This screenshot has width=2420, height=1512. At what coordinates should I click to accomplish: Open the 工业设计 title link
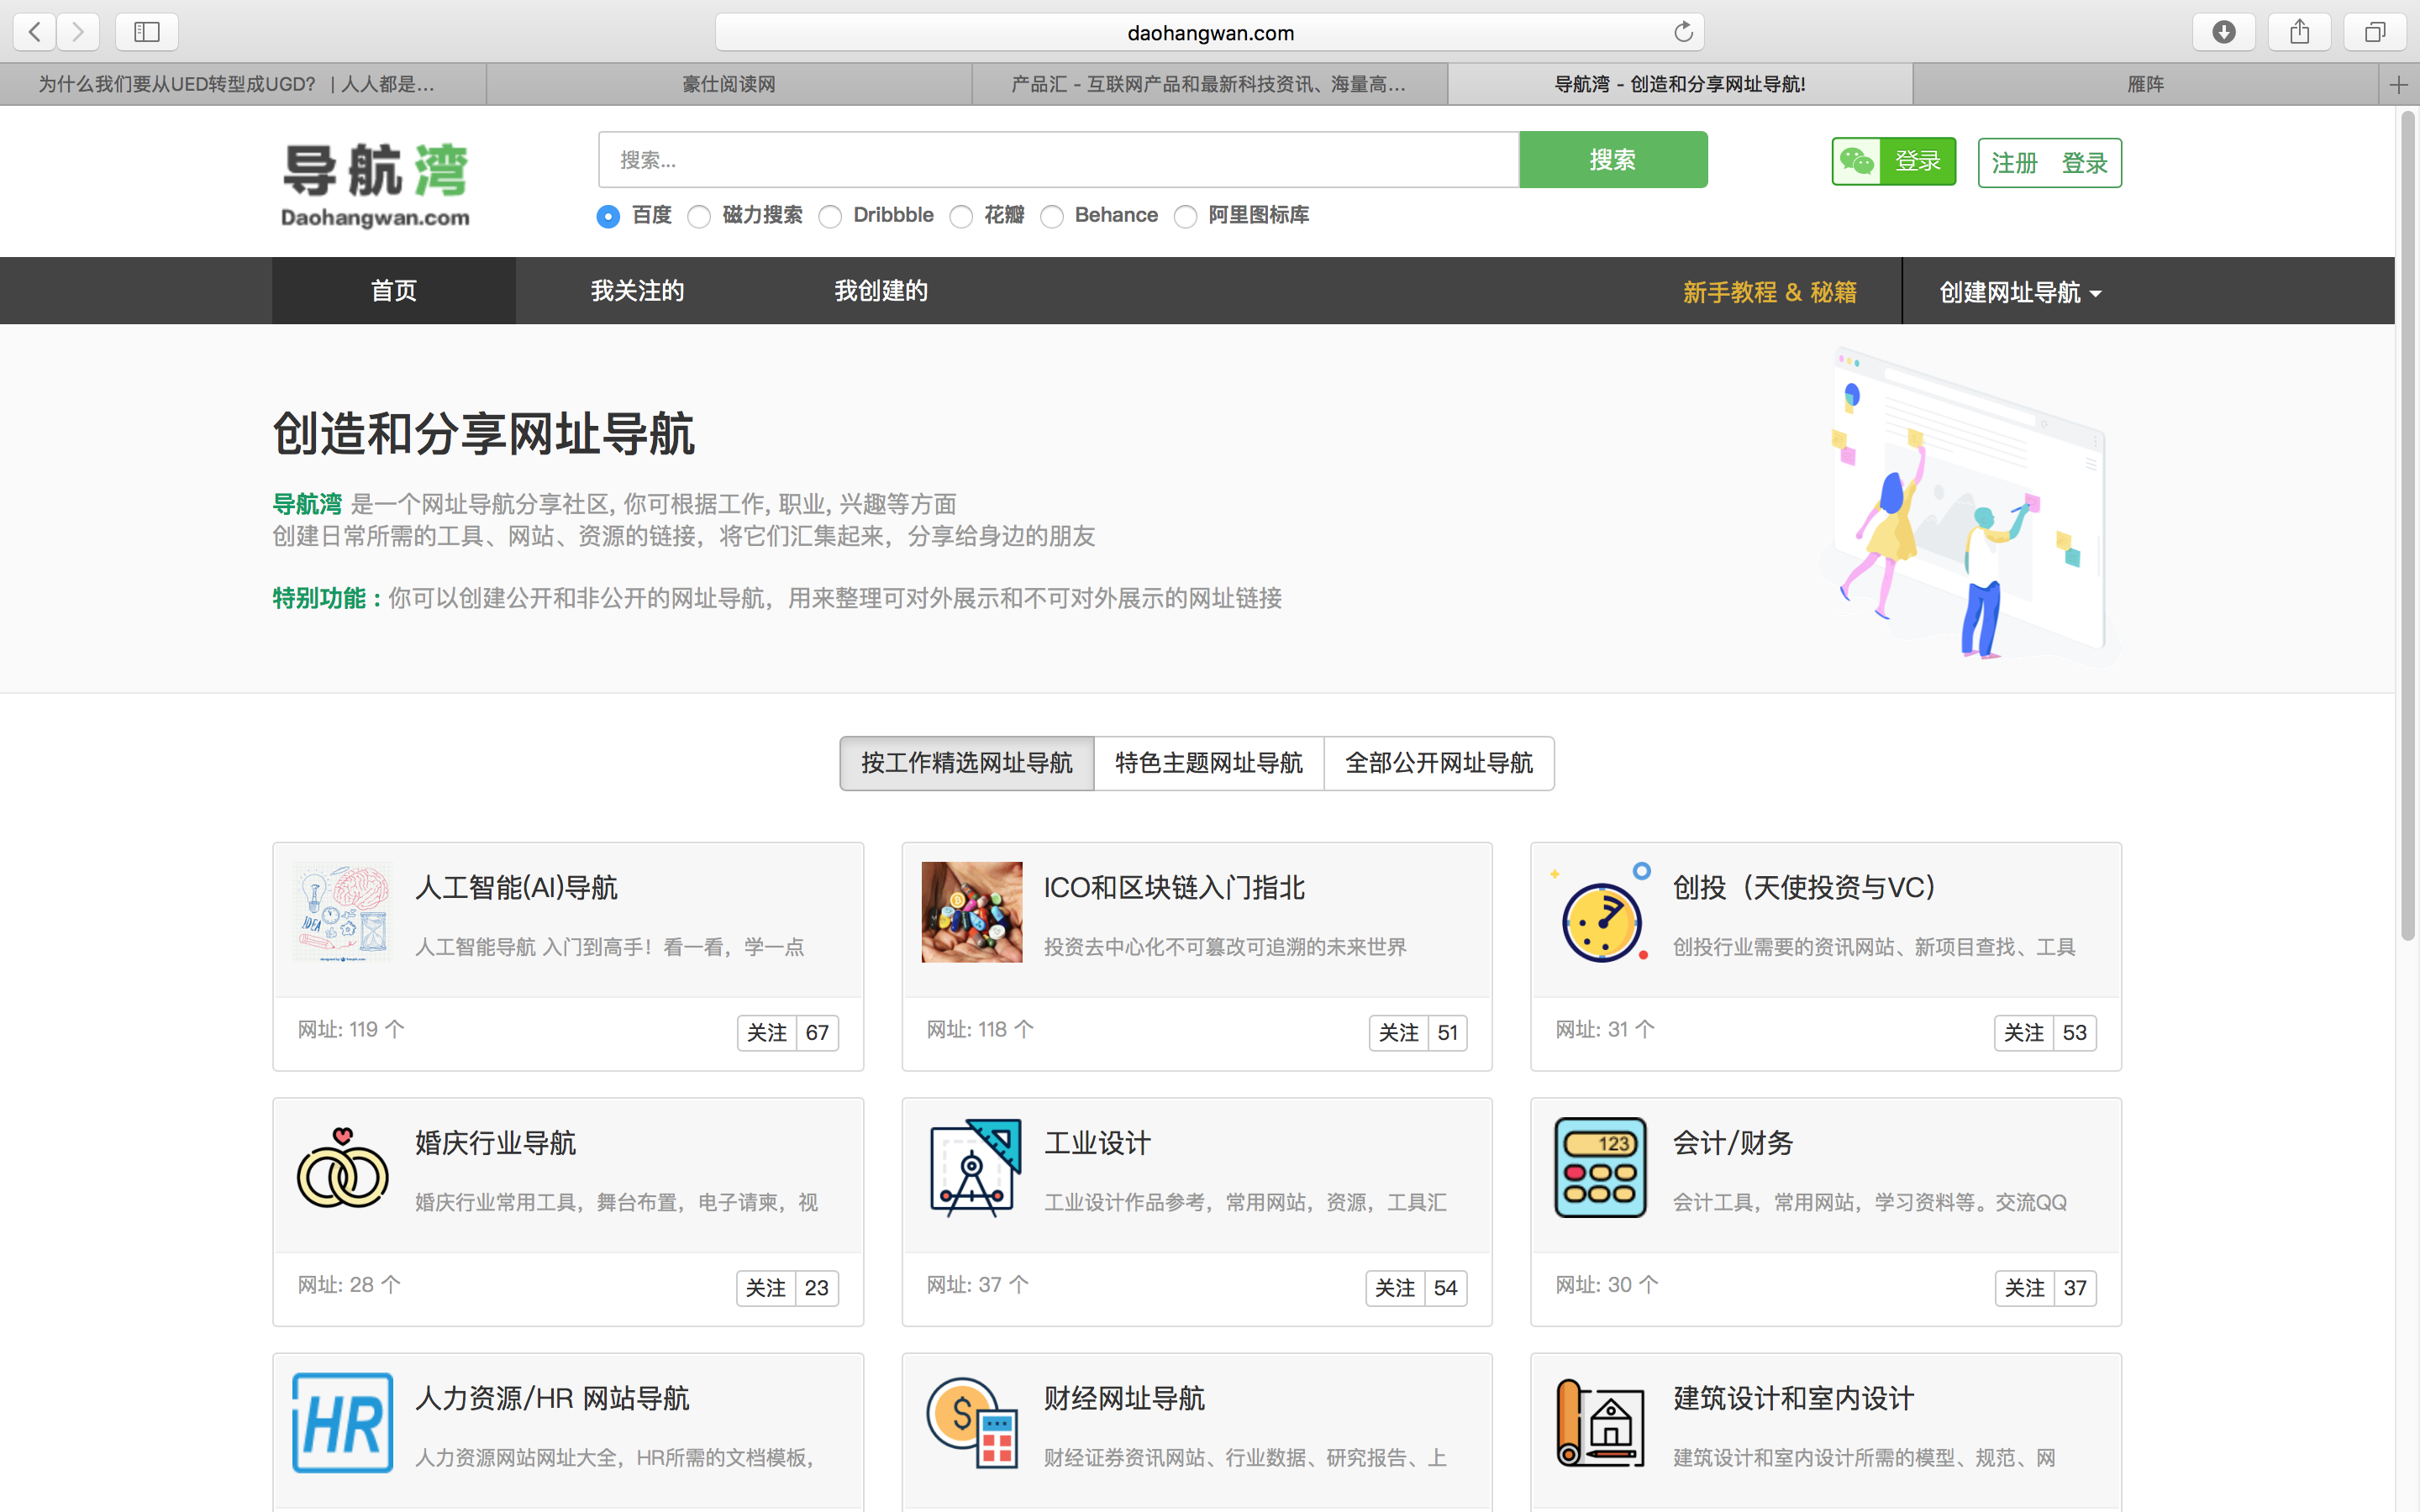(1097, 1142)
